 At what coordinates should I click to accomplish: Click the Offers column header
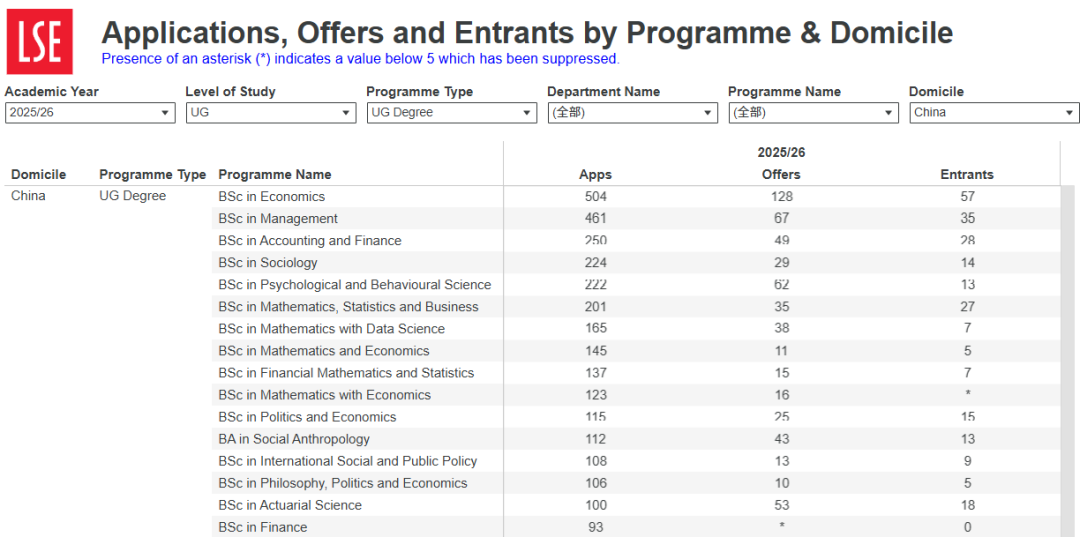coord(782,175)
